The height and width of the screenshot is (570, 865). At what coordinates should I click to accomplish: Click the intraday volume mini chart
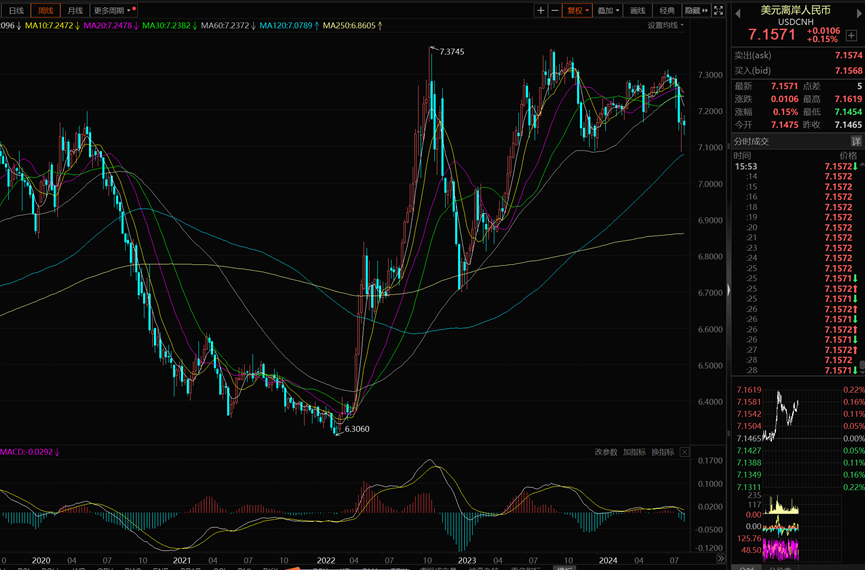(x=802, y=504)
